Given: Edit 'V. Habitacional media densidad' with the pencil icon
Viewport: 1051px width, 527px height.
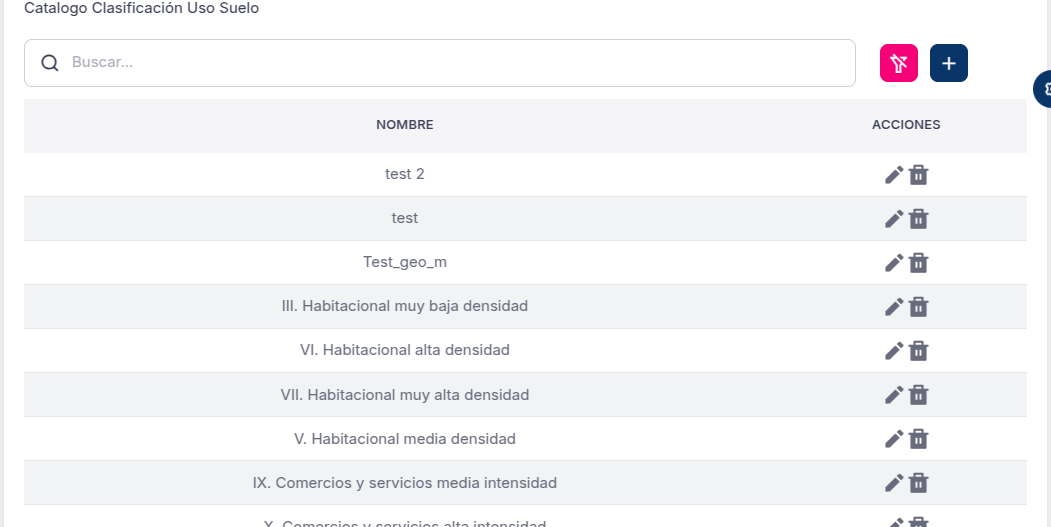Looking at the screenshot, I should click(894, 439).
